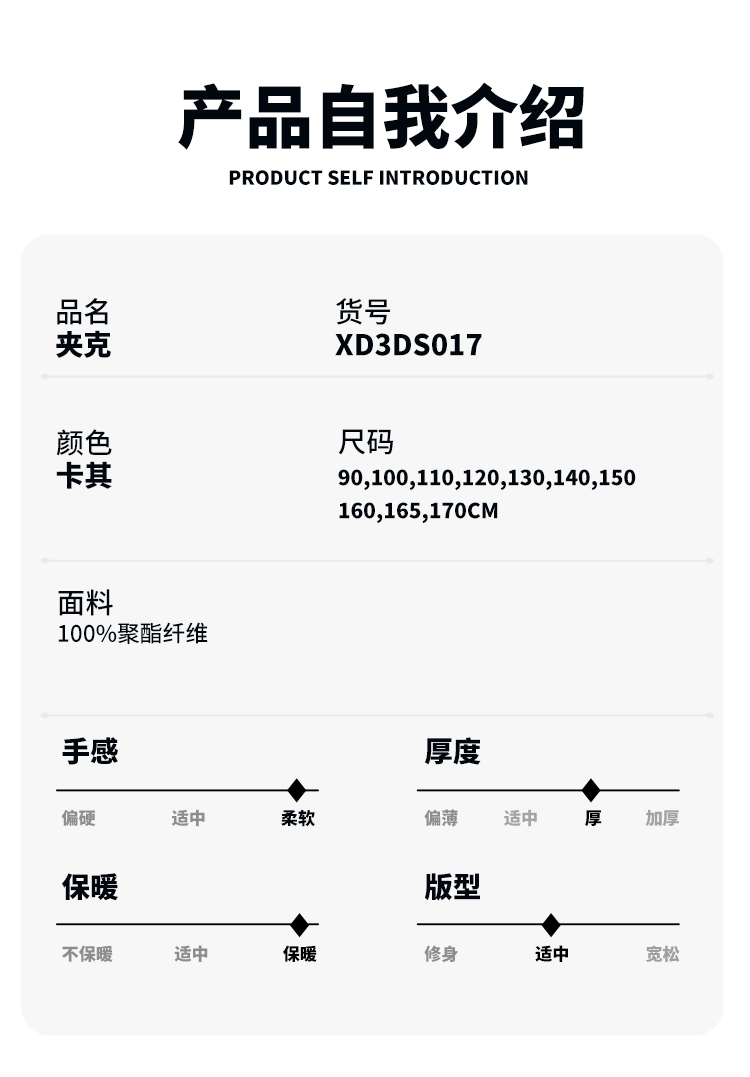Select the 不保暖 option
The height and width of the screenshot is (1077, 750).
pyautogui.click(x=88, y=954)
